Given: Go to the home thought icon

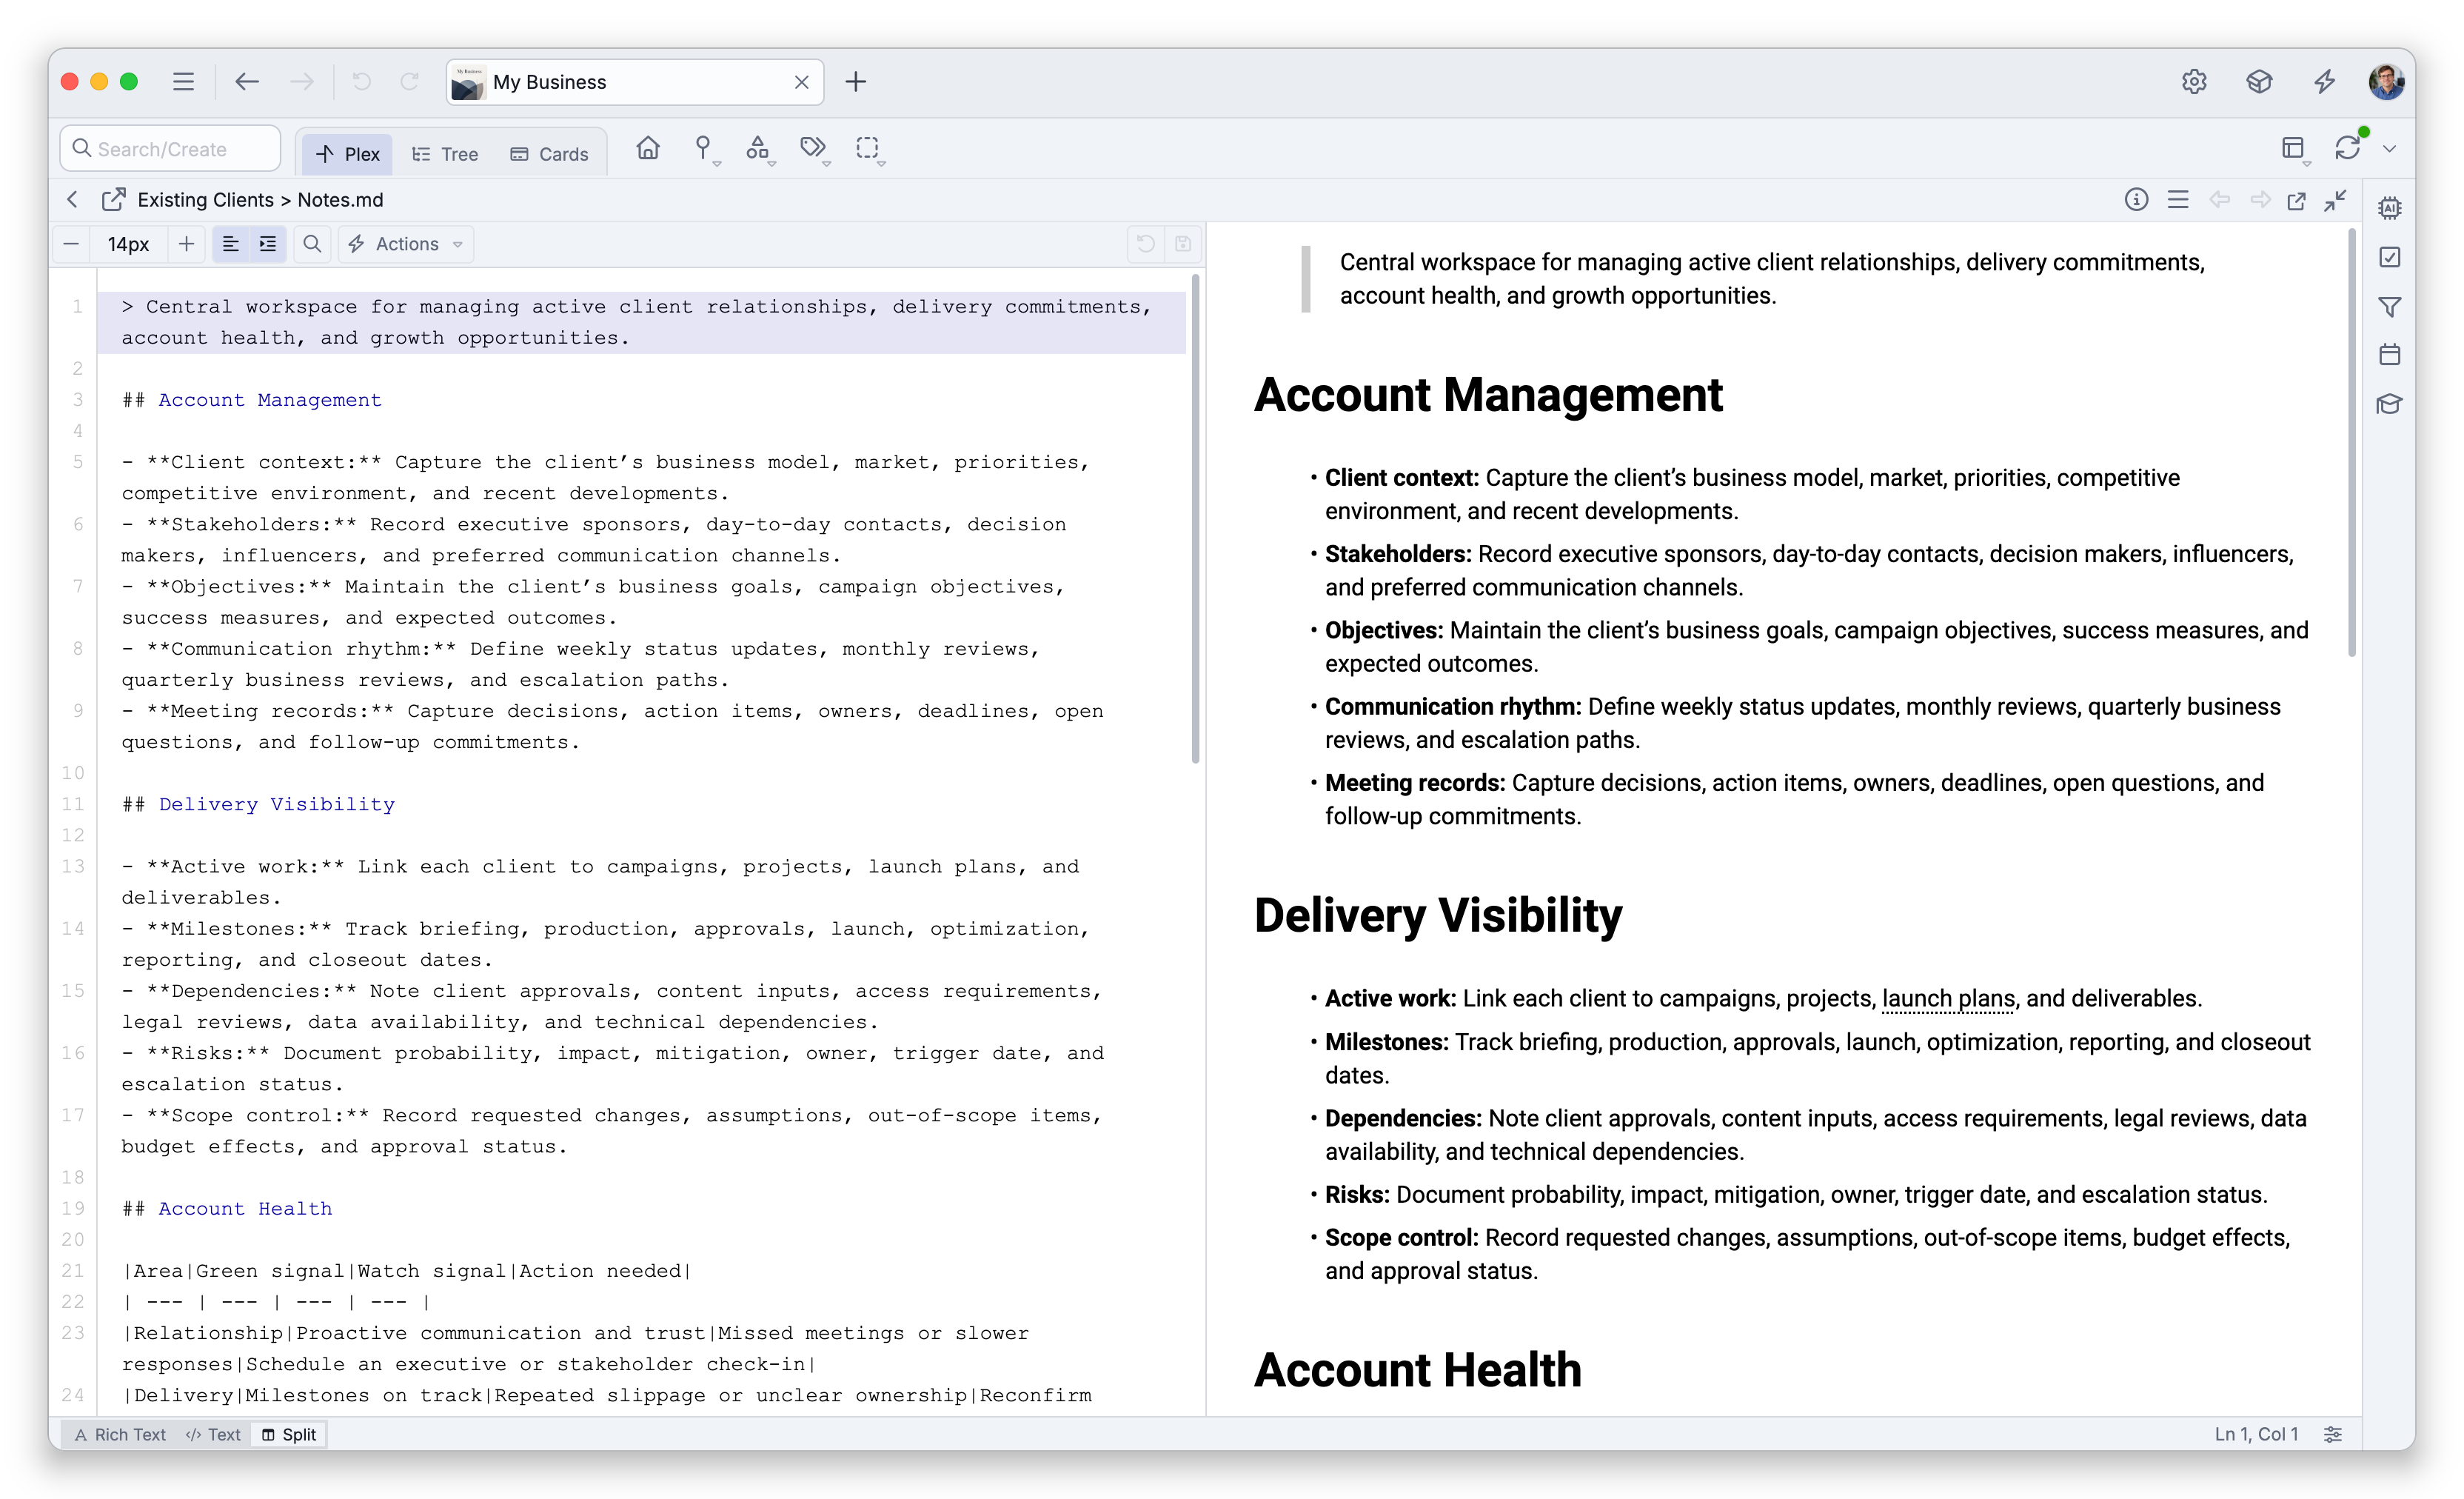Looking at the screenshot, I should click(x=648, y=149).
